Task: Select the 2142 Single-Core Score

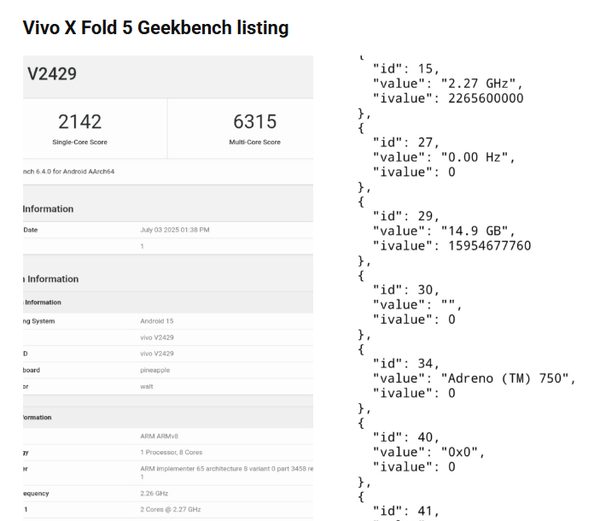Action: pyautogui.click(x=80, y=122)
